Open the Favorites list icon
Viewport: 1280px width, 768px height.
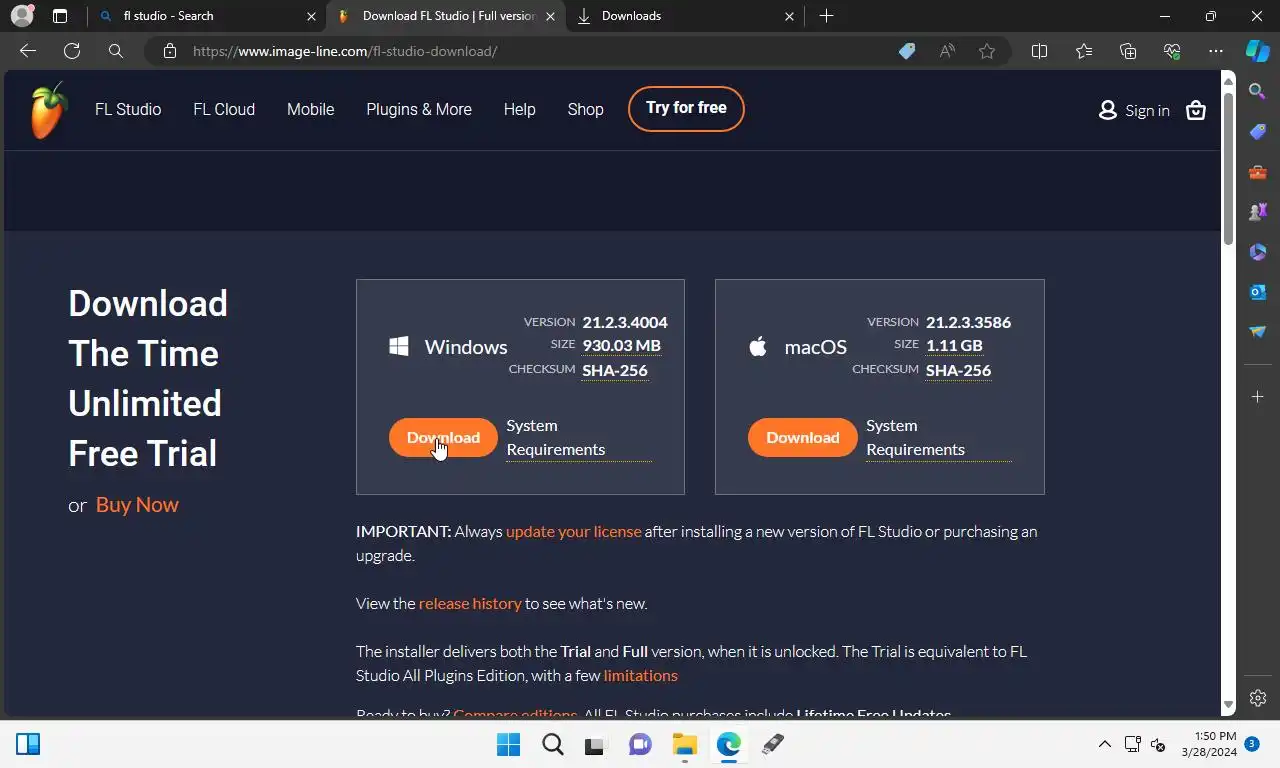[x=1084, y=51]
